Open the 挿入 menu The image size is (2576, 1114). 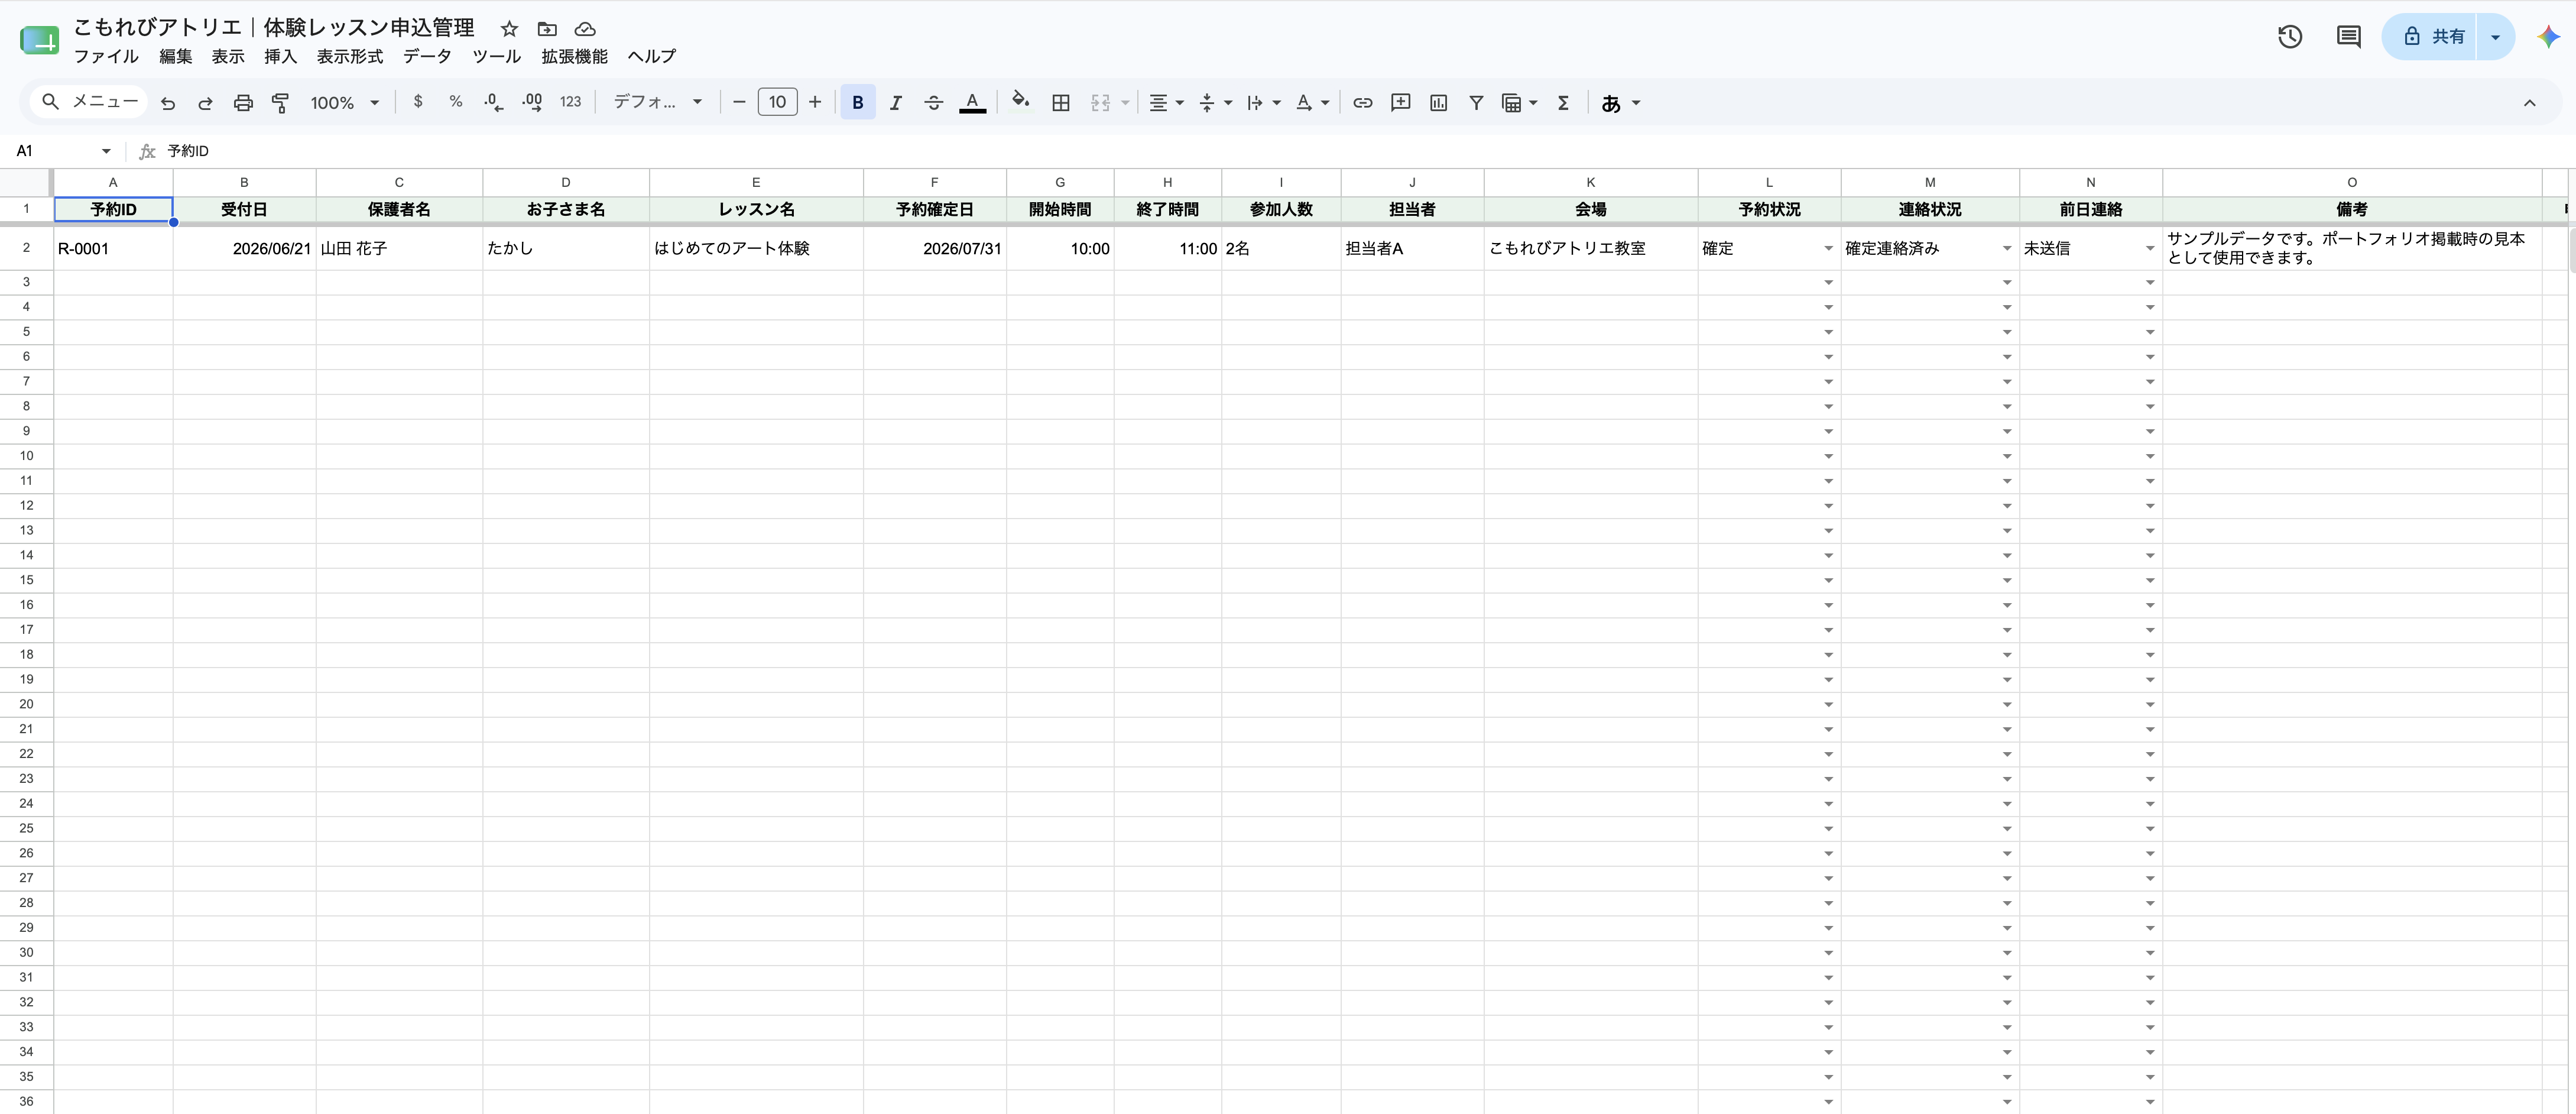point(280,56)
